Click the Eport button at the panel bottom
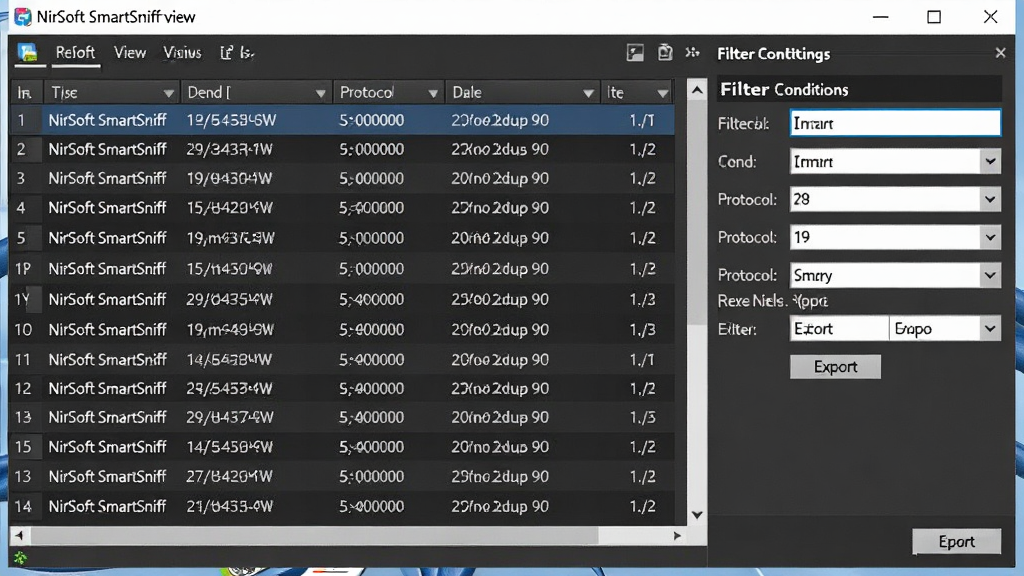This screenshot has height=576, width=1024. pos(956,541)
